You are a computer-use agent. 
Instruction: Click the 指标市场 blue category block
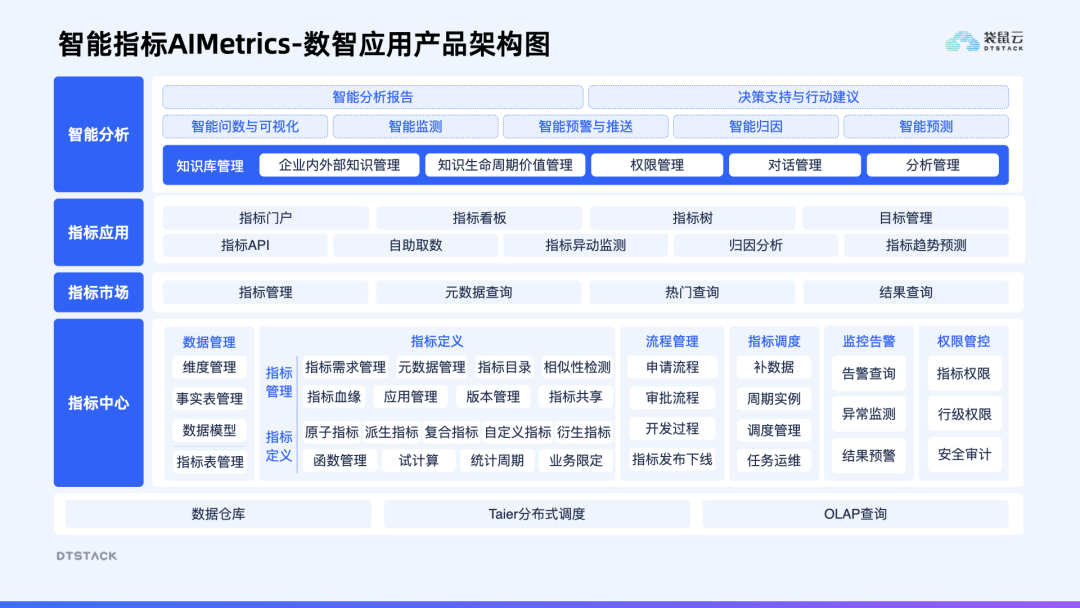(98, 293)
